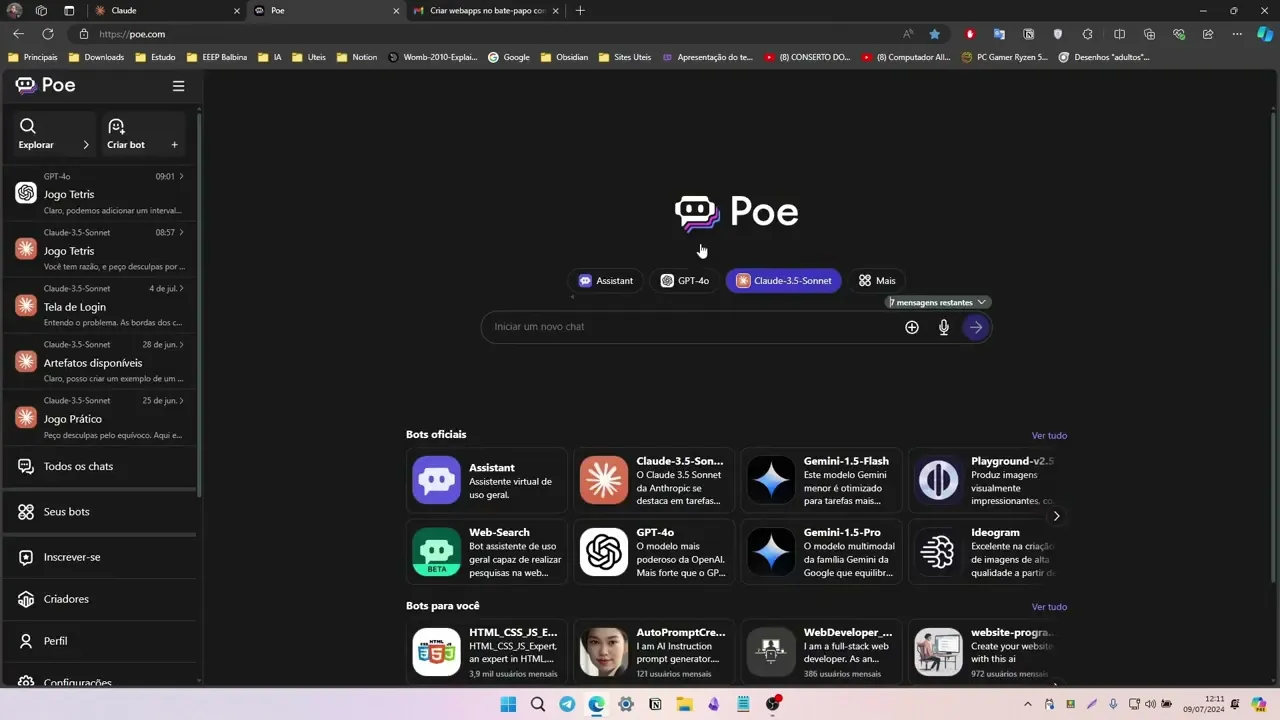Select the Claude-3.5-Sonnet bot chip
1280x720 pixels.
784,281
